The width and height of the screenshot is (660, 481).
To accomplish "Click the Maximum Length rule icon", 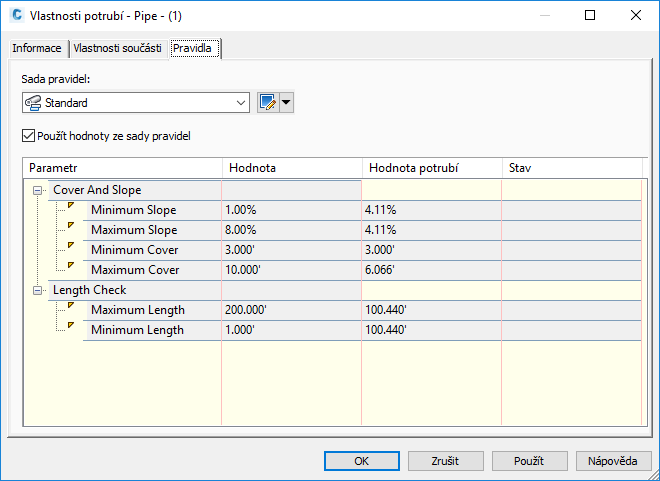I will tap(70, 307).
